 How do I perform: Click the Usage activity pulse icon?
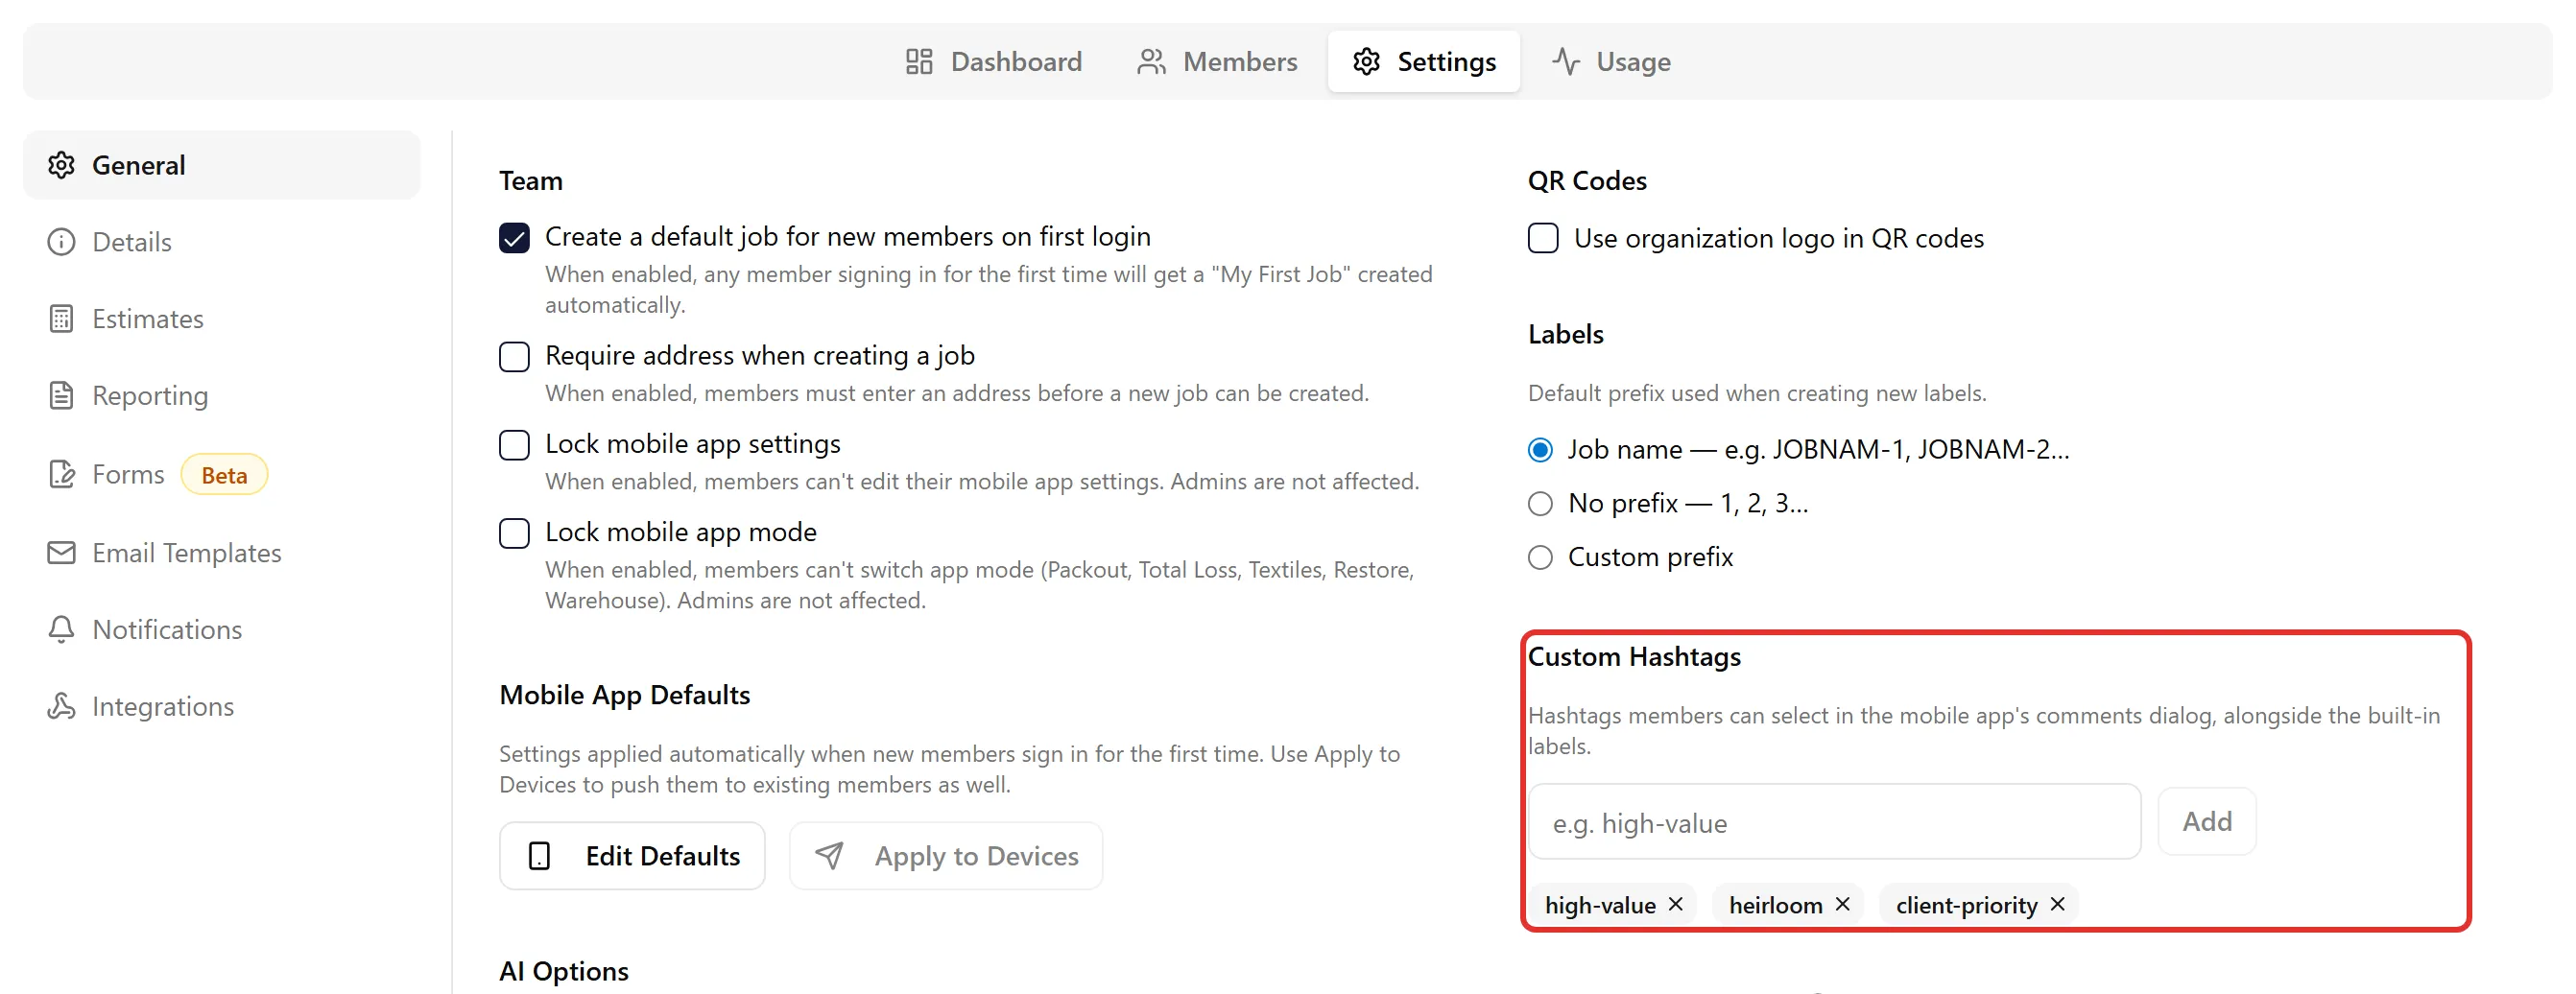[1566, 62]
